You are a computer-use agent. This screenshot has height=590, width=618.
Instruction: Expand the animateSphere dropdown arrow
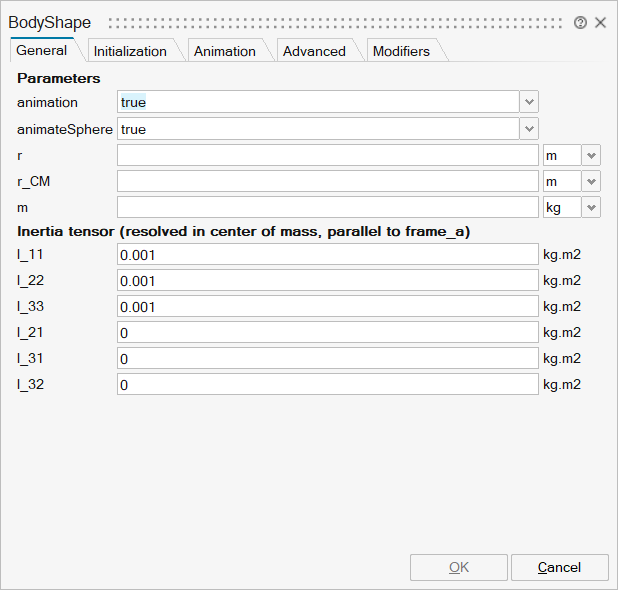529,129
